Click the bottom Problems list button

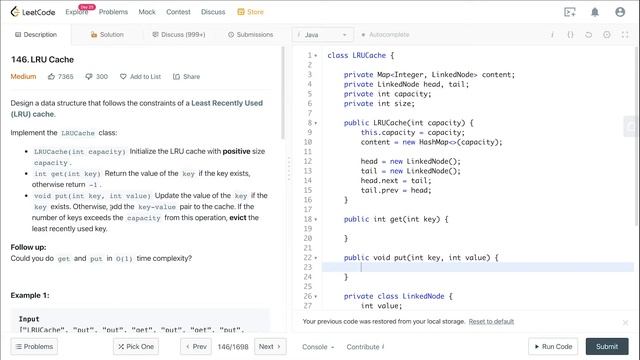click(x=34, y=347)
